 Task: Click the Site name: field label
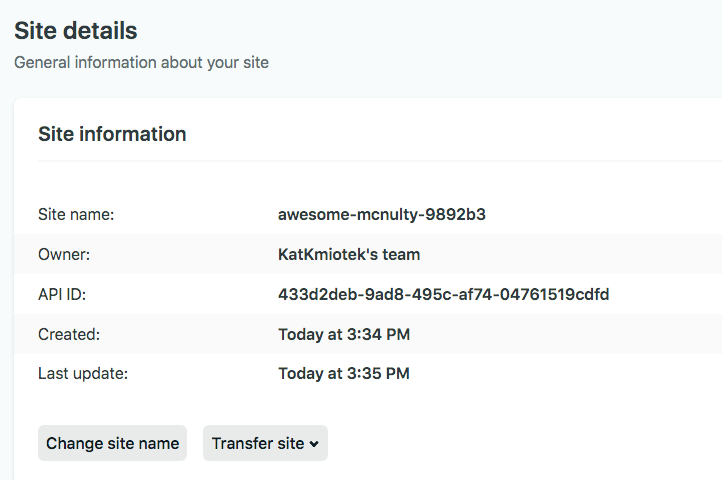(x=76, y=215)
